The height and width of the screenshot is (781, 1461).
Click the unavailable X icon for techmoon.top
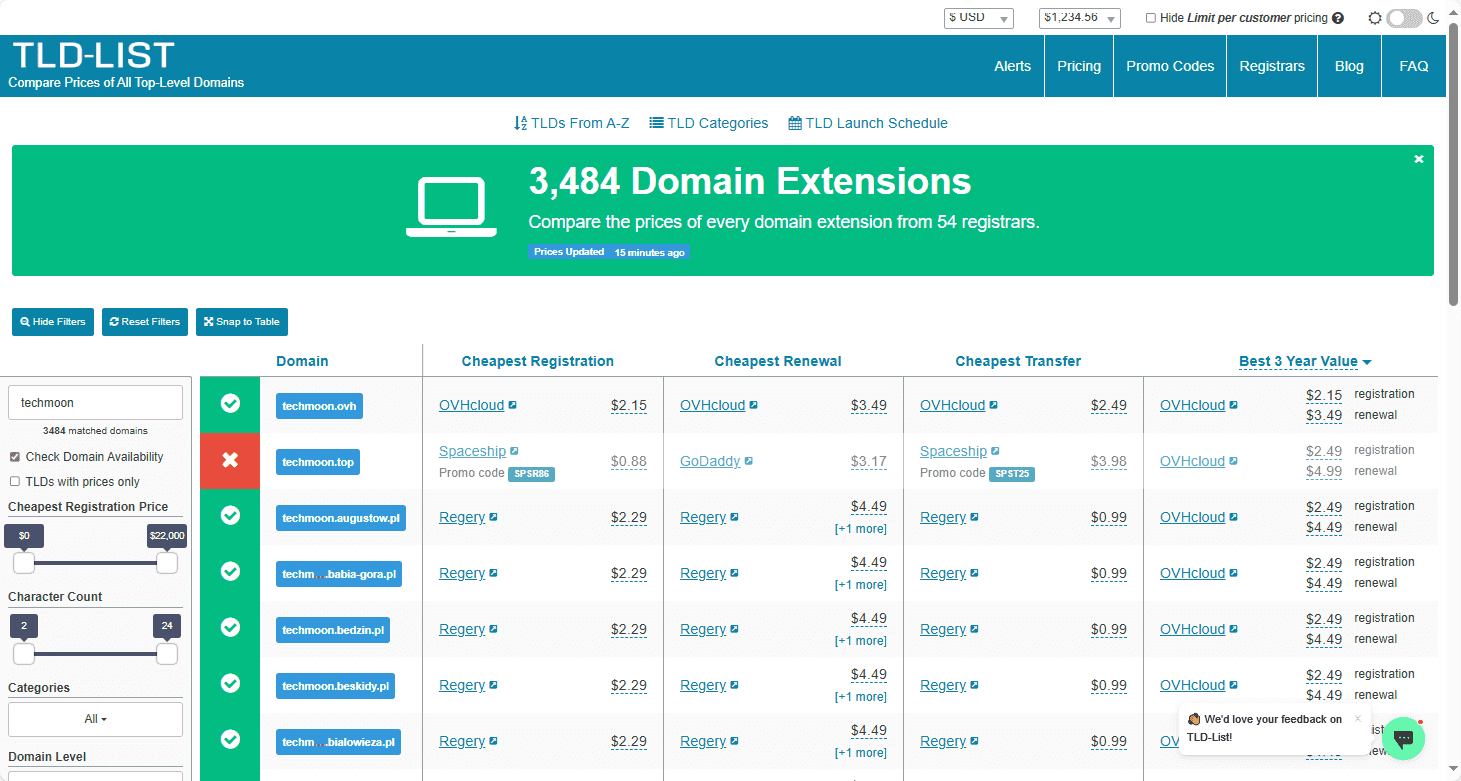[x=230, y=460]
